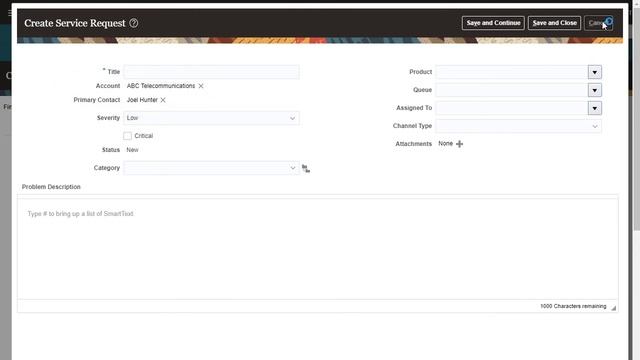Expand the Queue dropdown arrow
640x360 pixels.
[594, 90]
